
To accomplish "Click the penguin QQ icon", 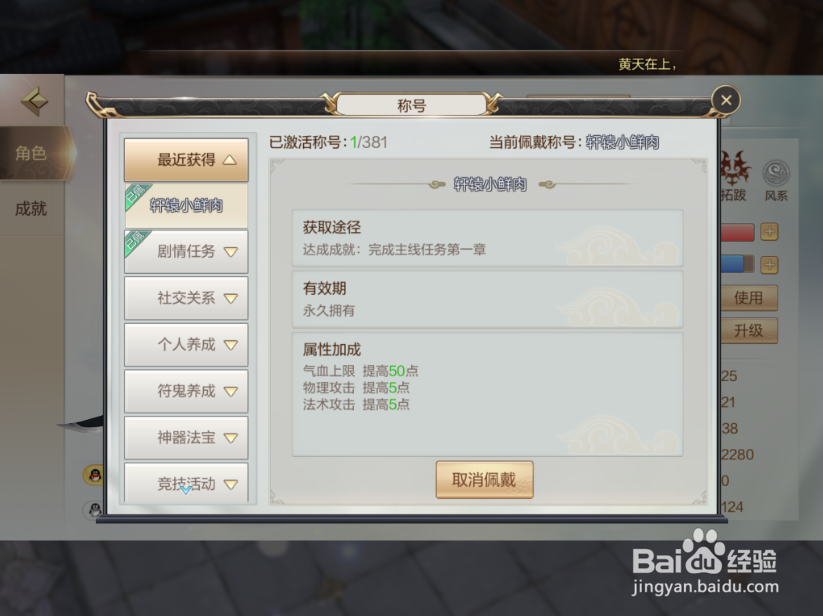I will 94,475.
